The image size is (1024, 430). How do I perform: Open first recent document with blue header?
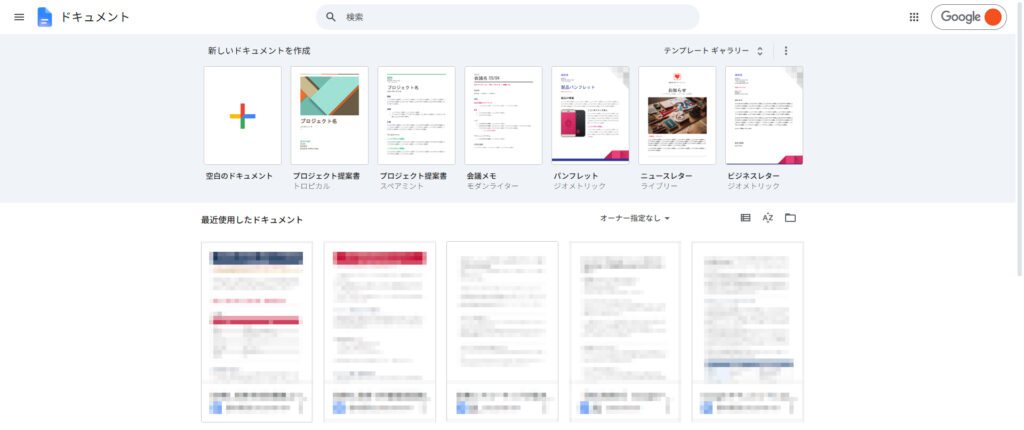pyautogui.click(x=257, y=332)
